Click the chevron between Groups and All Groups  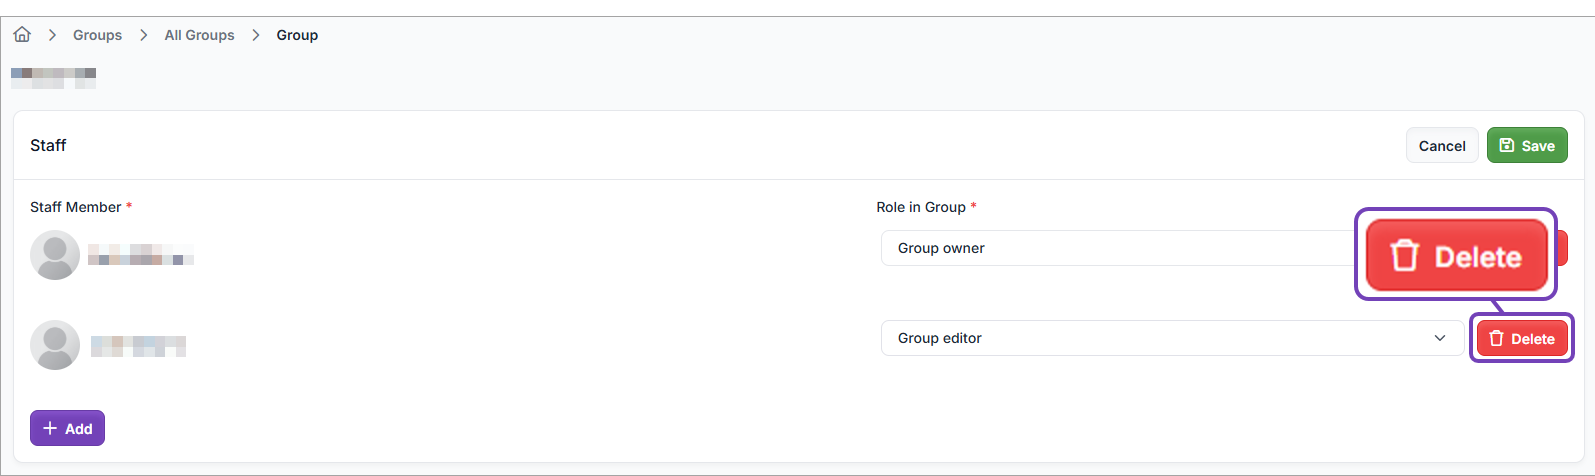[x=144, y=35]
